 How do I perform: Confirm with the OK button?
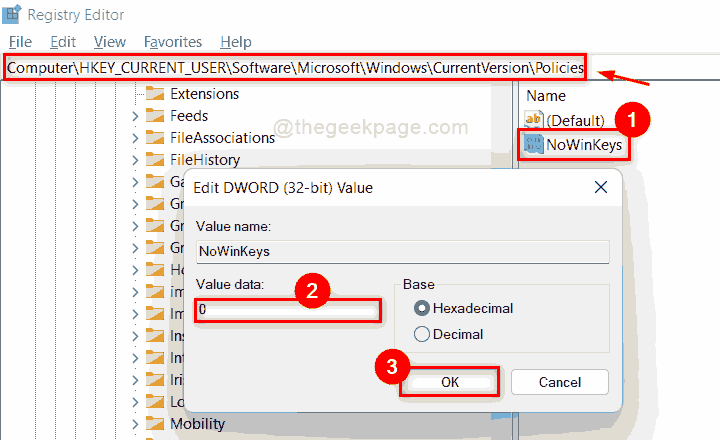click(450, 382)
